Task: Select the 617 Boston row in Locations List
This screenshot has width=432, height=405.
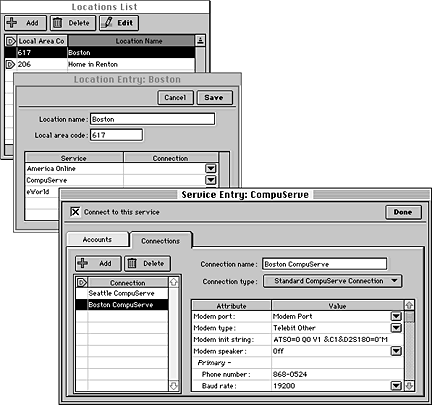Action: 100,52
